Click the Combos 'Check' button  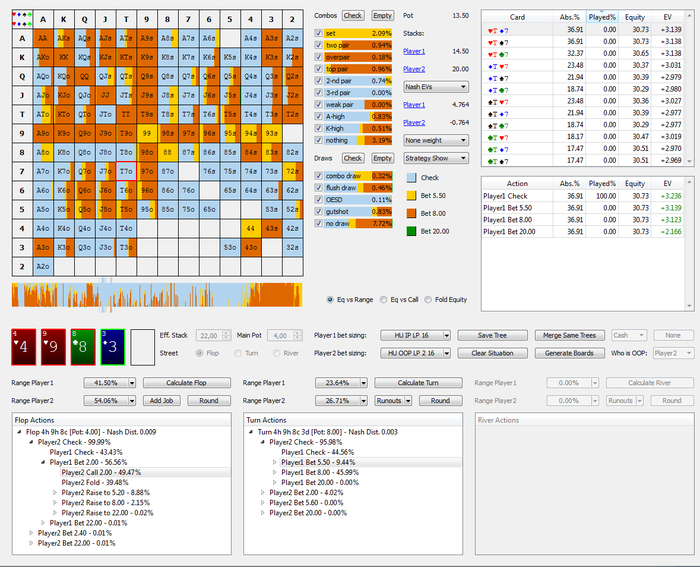[x=353, y=16]
